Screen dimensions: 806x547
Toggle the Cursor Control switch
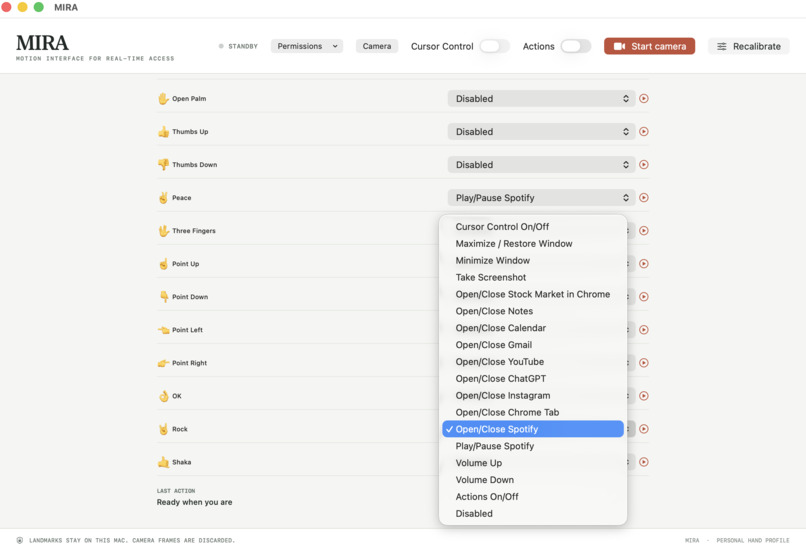tap(494, 46)
